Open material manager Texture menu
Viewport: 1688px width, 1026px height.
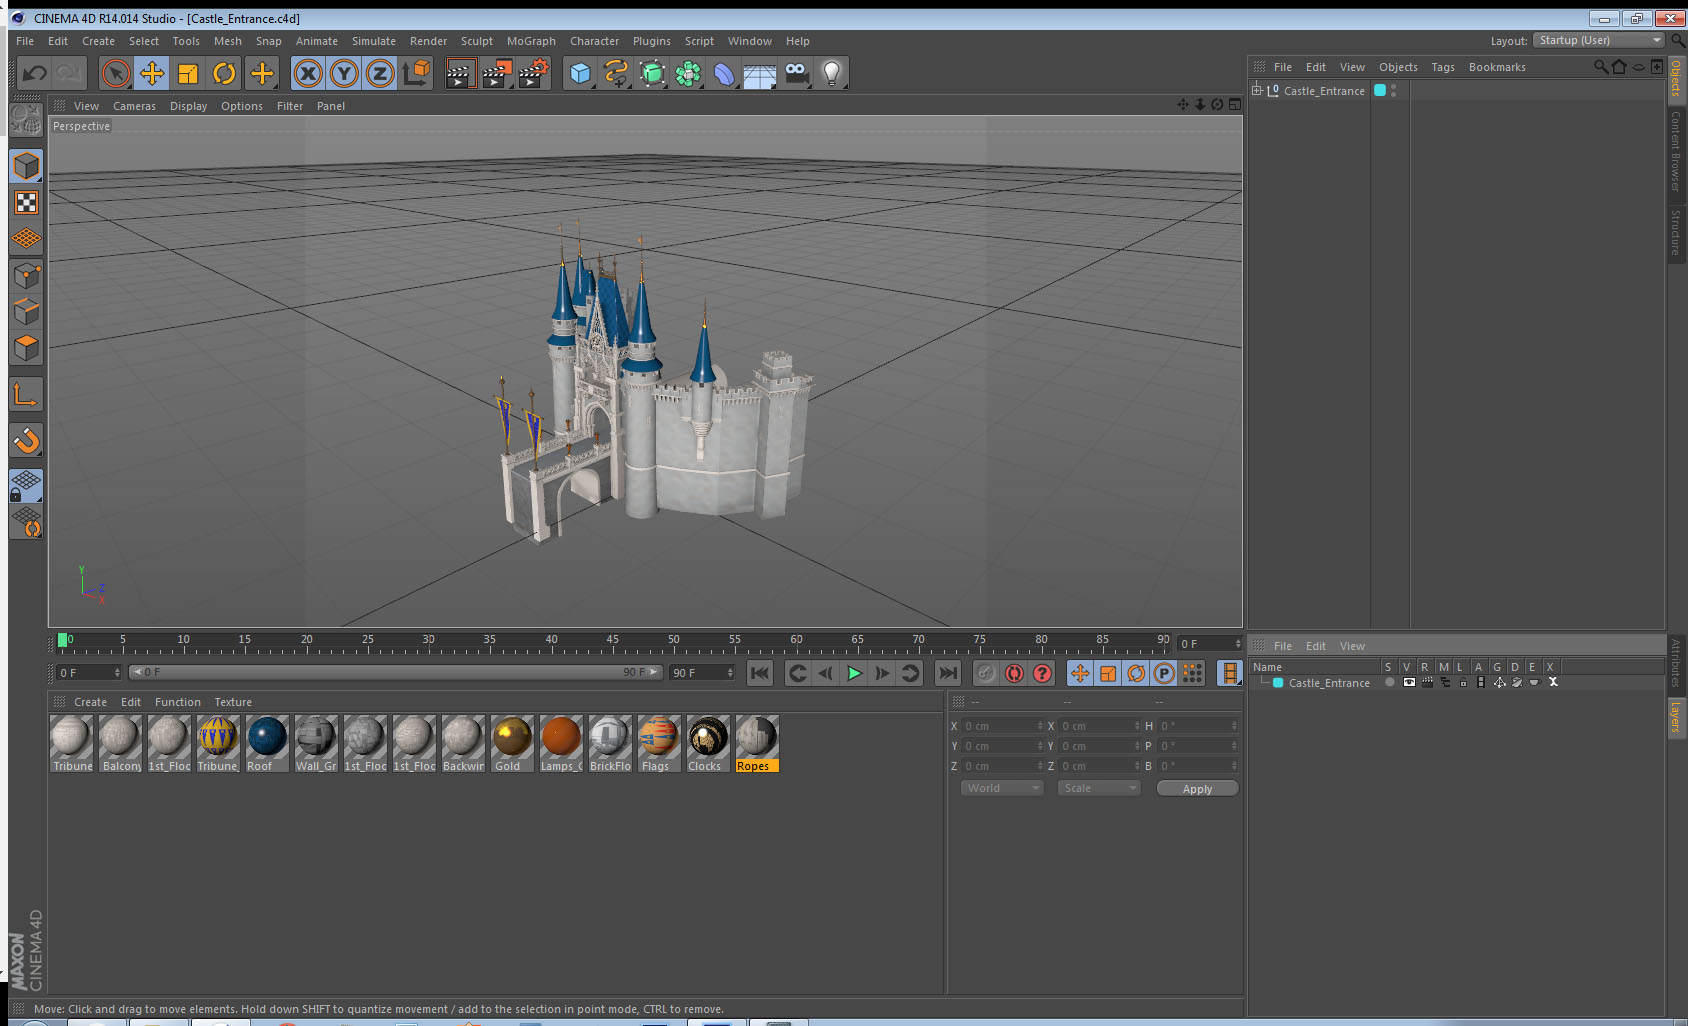(233, 702)
